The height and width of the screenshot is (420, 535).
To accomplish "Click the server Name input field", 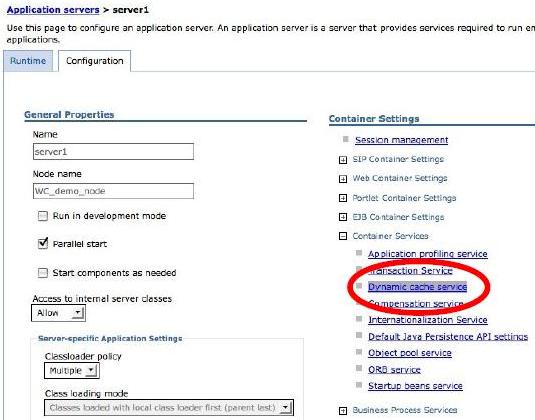I will point(113,151).
